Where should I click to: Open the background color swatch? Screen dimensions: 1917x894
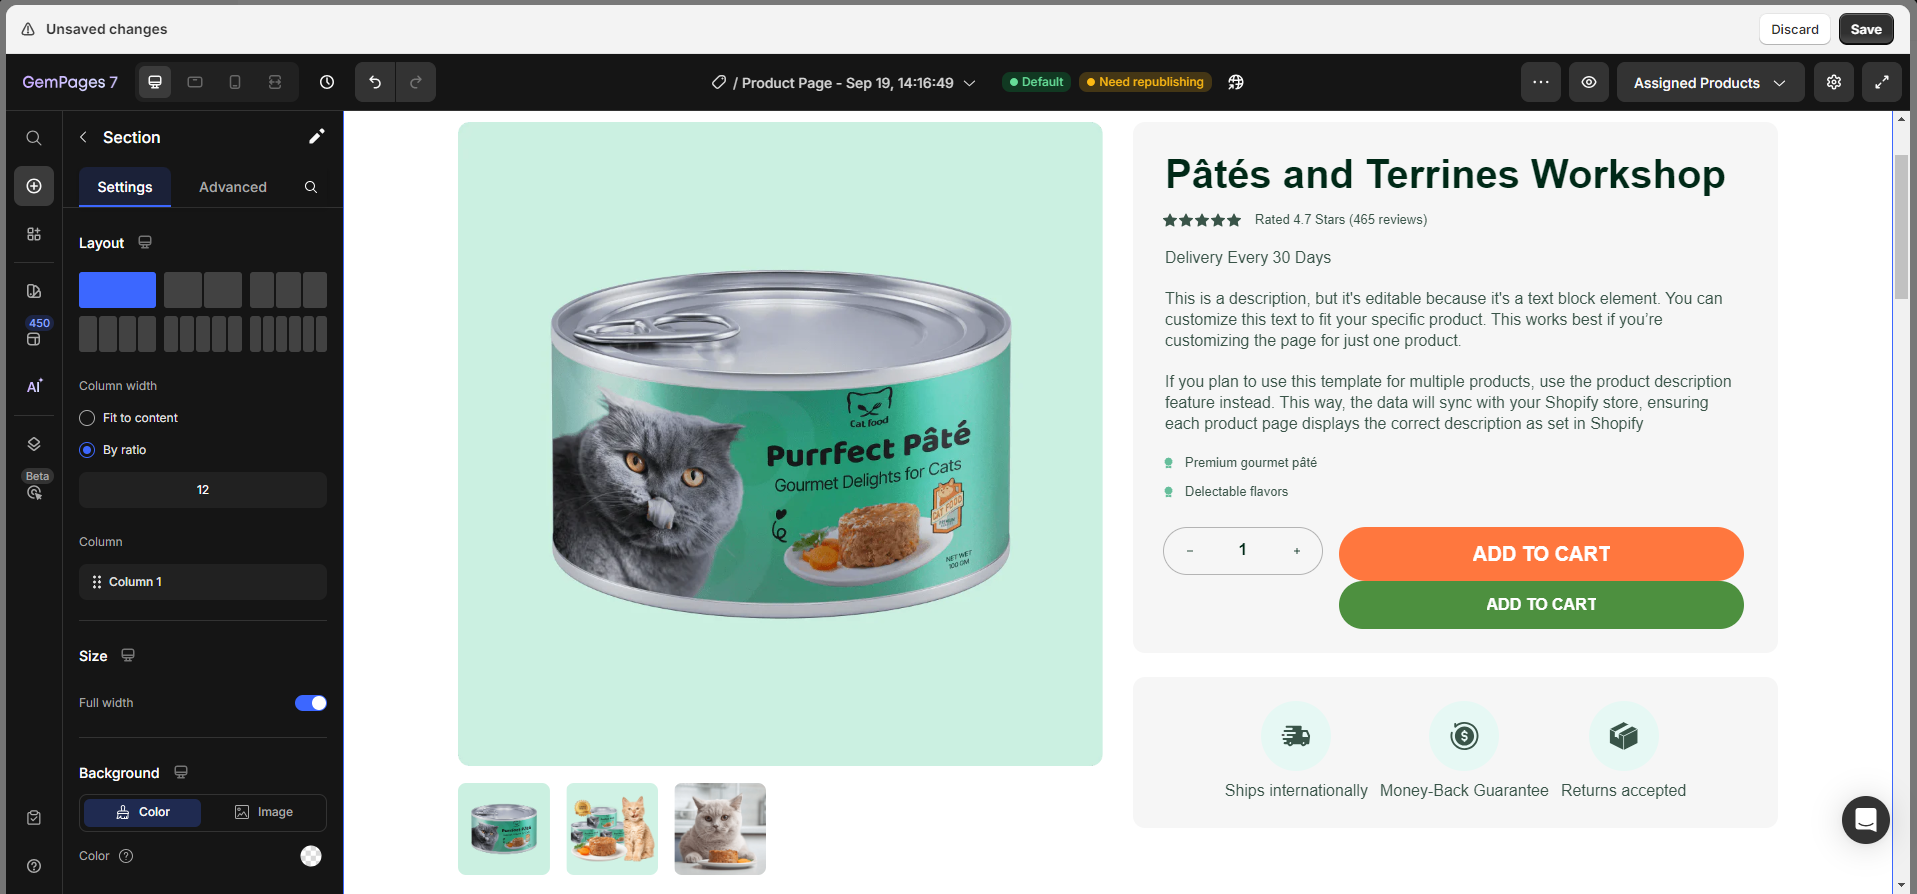311,856
